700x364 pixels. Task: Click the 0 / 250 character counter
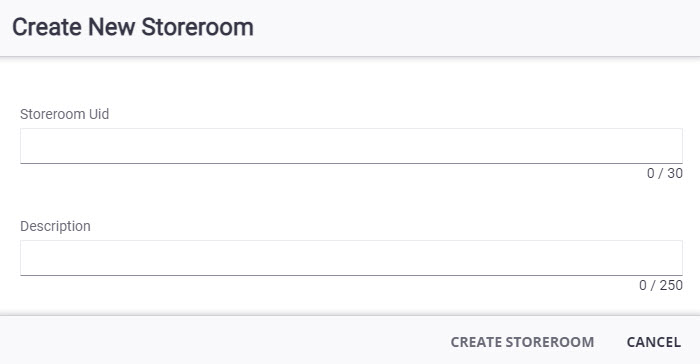(661, 285)
